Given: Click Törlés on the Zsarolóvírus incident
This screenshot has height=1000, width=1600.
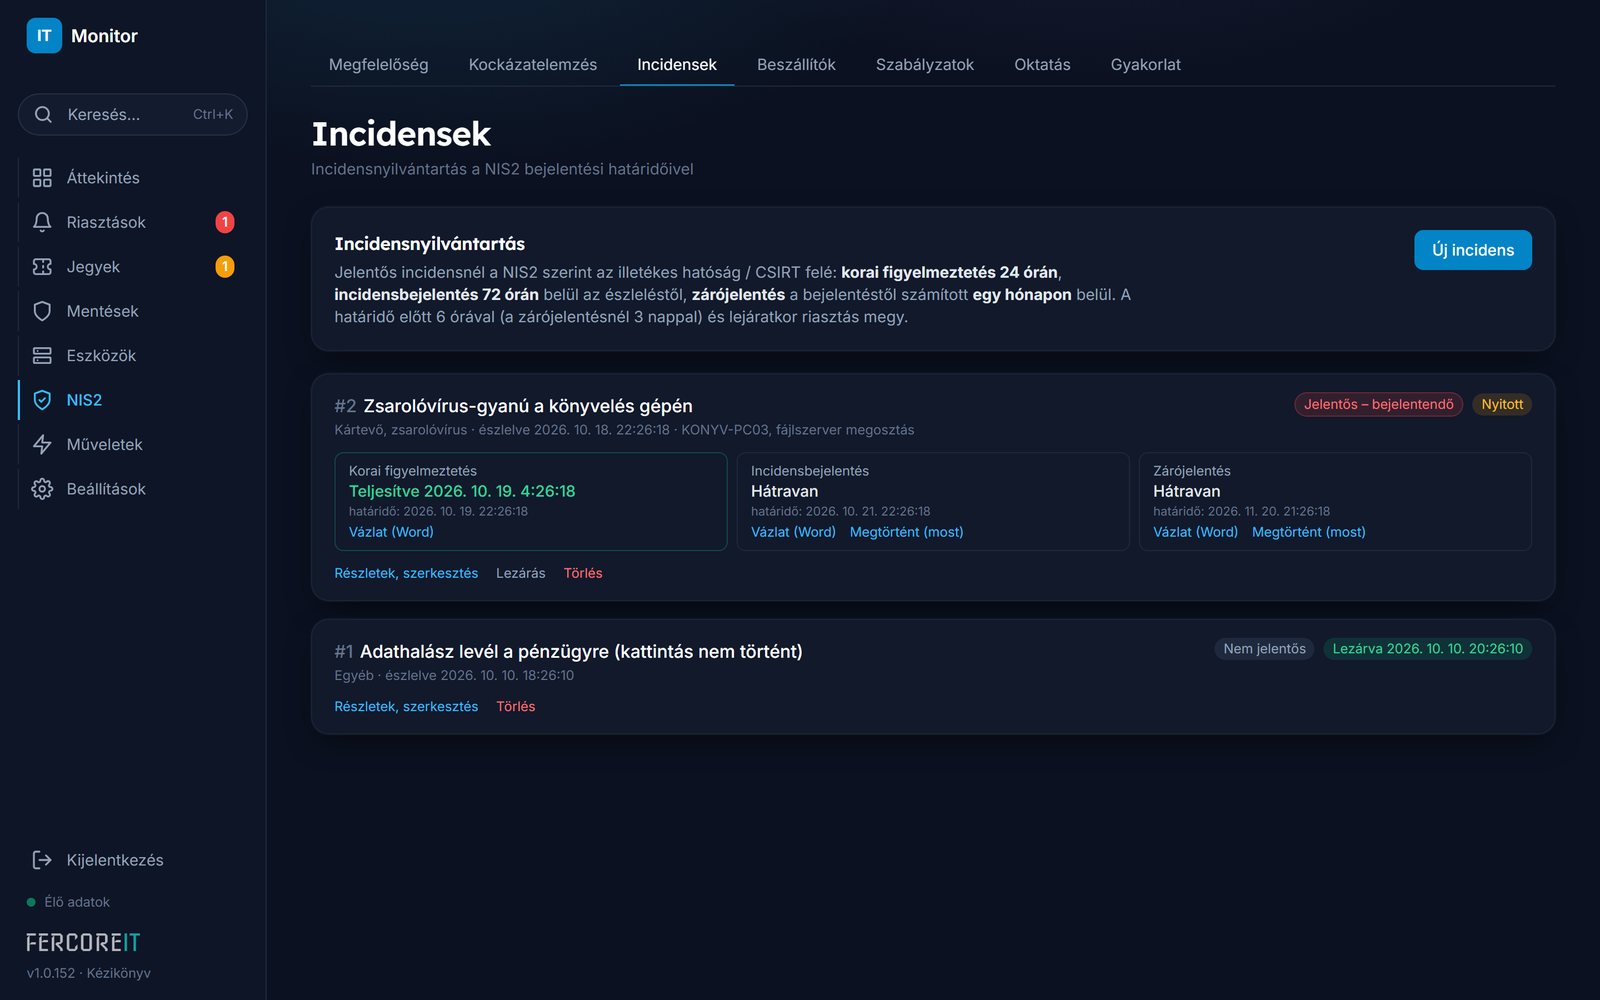Looking at the screenshot, I should coord(583,573).
